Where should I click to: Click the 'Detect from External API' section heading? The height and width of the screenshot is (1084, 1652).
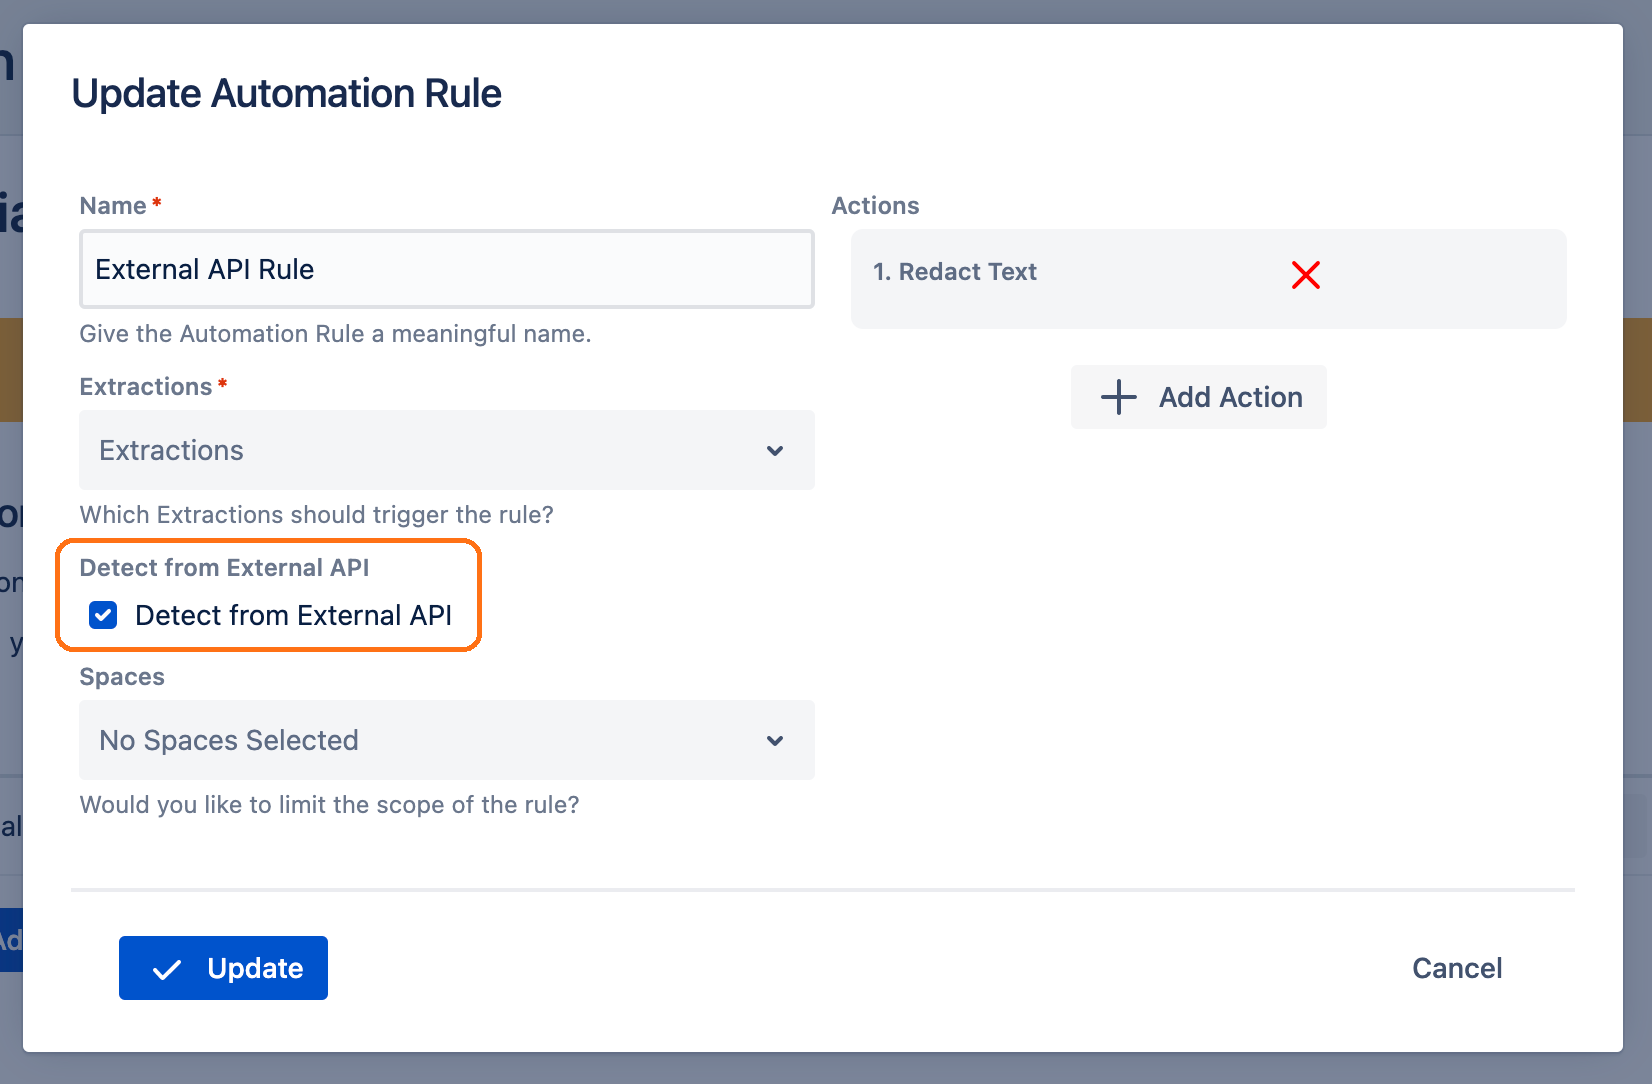[224, 568]
